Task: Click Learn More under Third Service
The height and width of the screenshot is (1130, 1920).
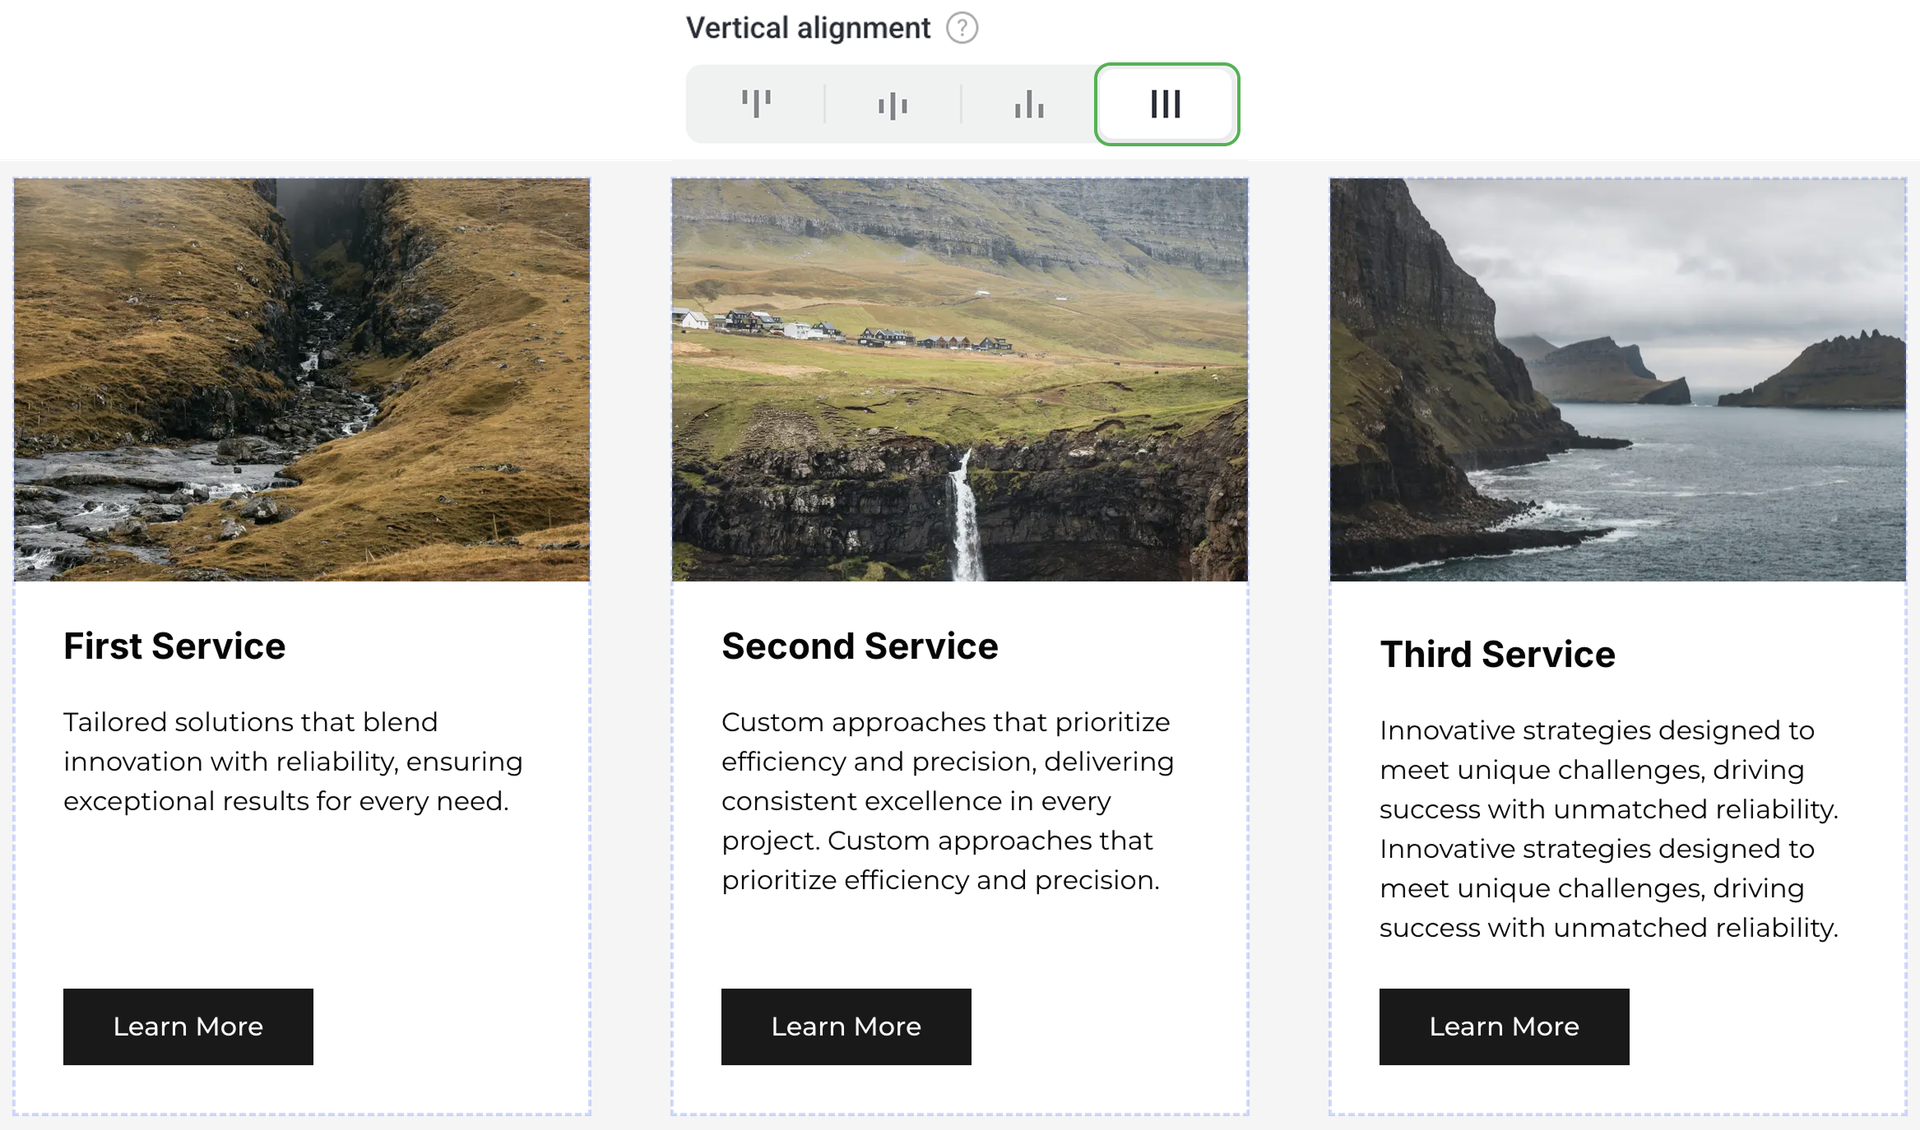Action: click(x=1504, y=1026)
